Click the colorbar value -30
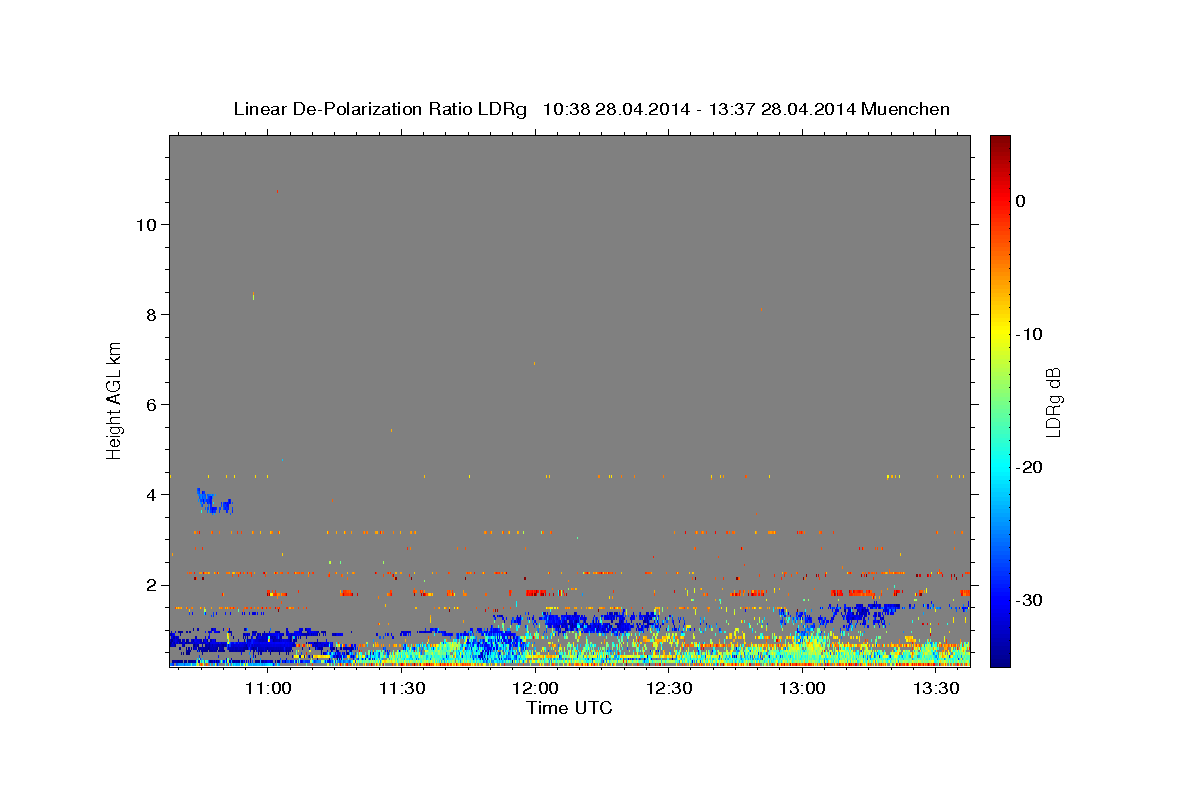Viewport: 1200px width, 800px height. click(1030, 600)
